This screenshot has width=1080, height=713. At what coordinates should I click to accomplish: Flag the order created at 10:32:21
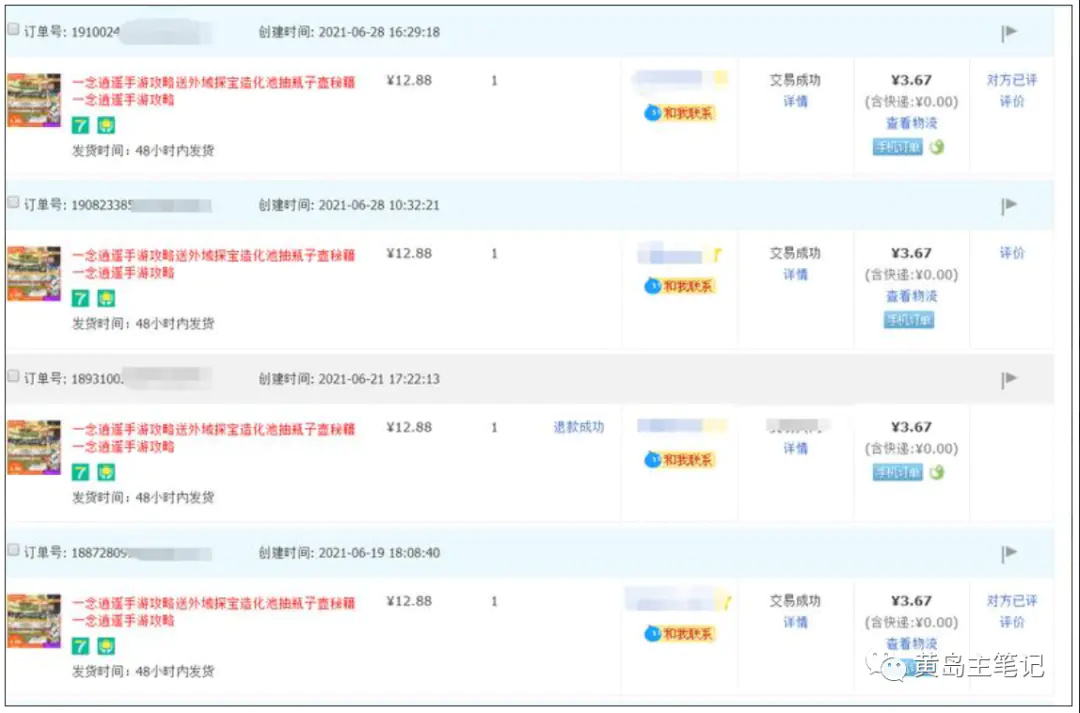pyautogui.click(x=1010, y=205)
